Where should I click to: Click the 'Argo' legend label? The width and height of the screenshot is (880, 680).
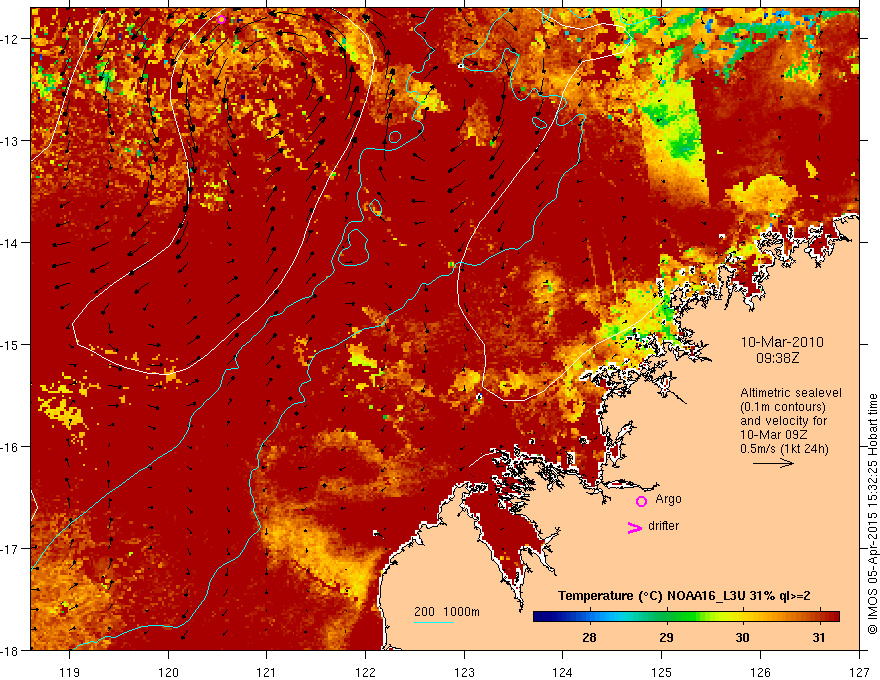click(668, 499)
